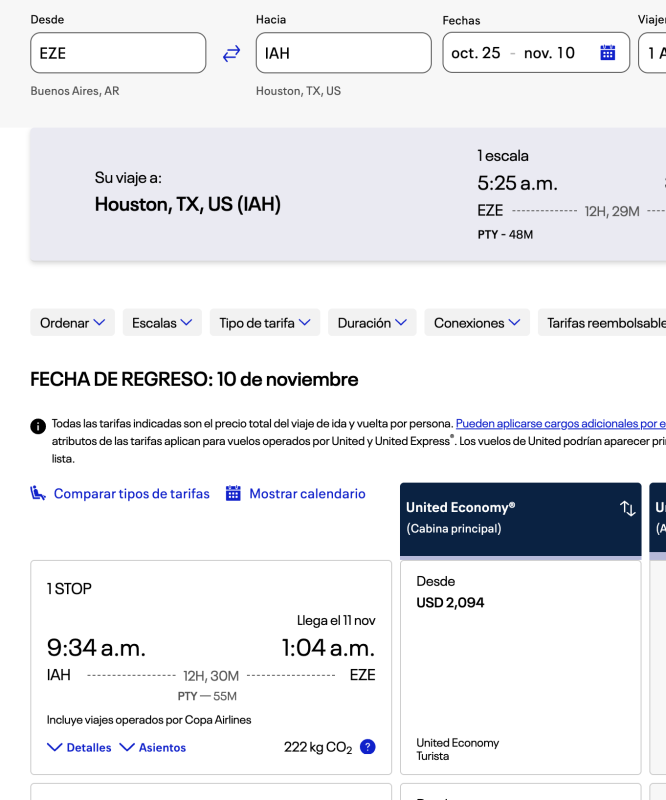Click the sort arrows in United Economy header
Viewport: 666px width, 800px height.
point(627,508)
